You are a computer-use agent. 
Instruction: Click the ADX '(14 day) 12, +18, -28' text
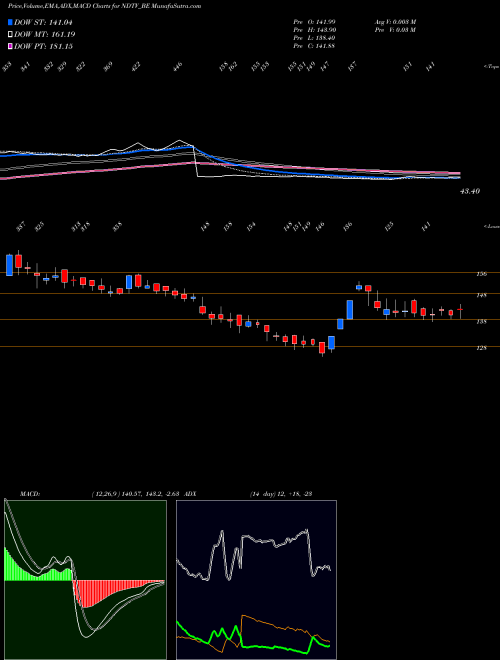tap(281, 493)
